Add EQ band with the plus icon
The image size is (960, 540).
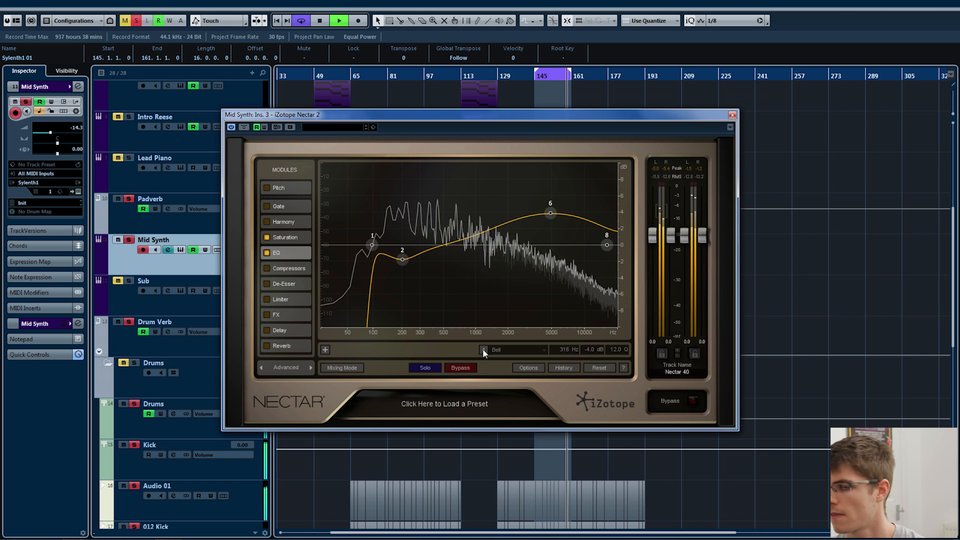click(325, 350)
